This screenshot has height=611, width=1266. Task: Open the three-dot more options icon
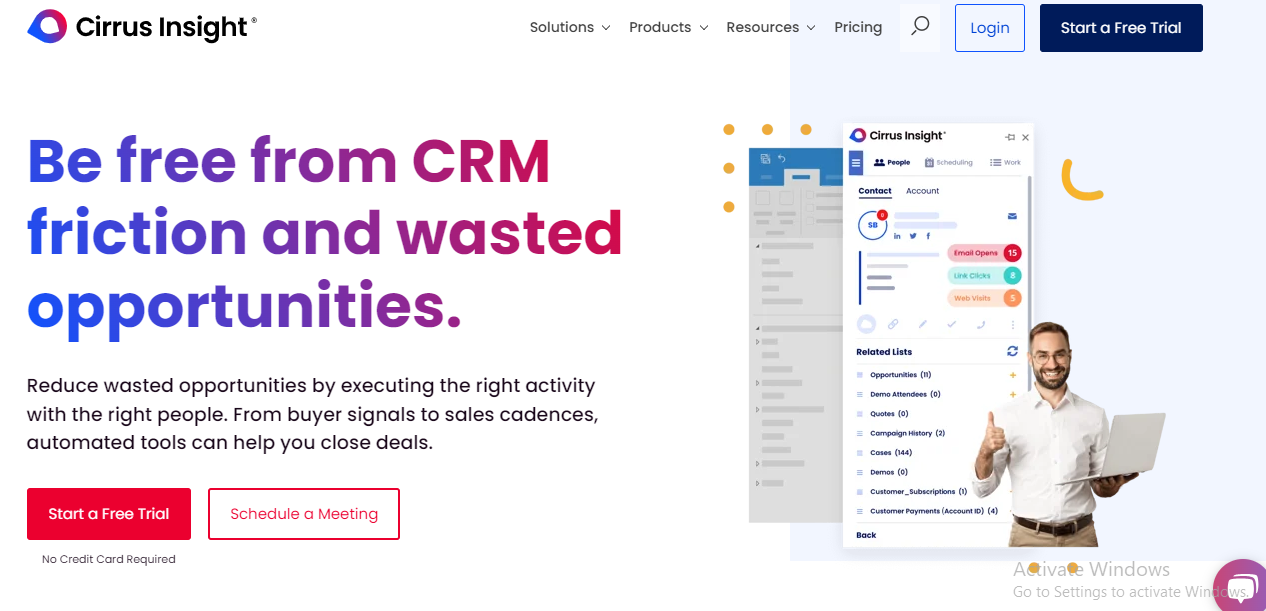coord(1013,324)
